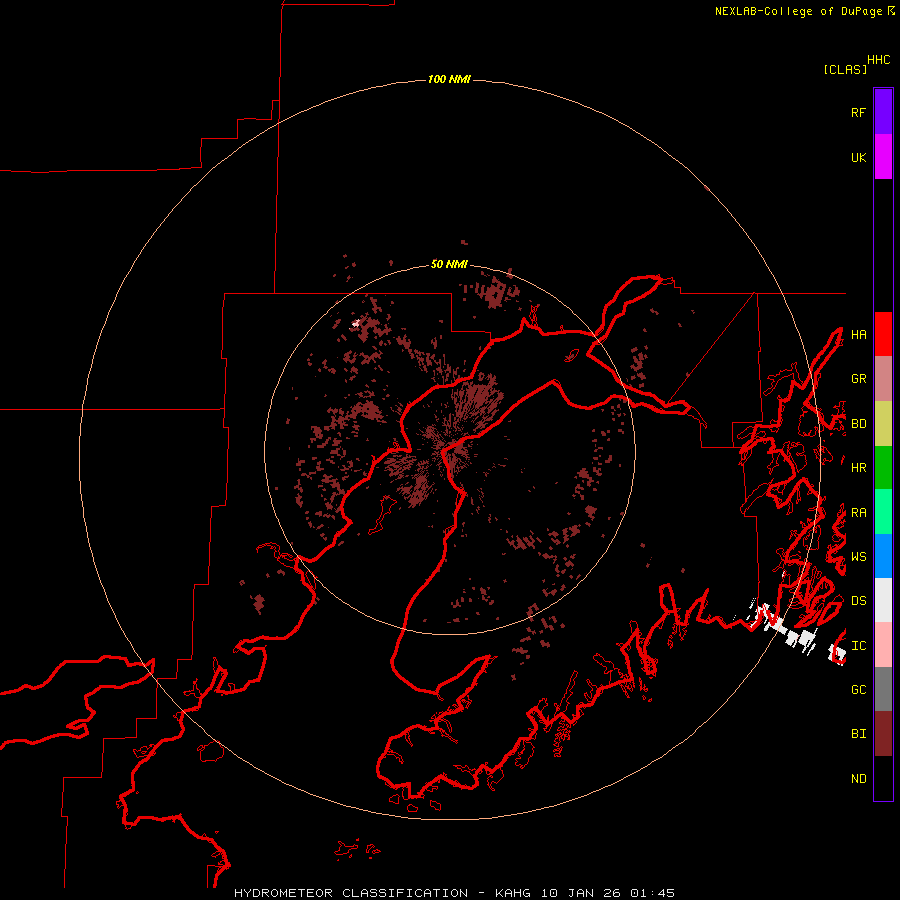This screenshot has width=900, height=900.
Task: Click the BI legend label
Action: (858, 734)
